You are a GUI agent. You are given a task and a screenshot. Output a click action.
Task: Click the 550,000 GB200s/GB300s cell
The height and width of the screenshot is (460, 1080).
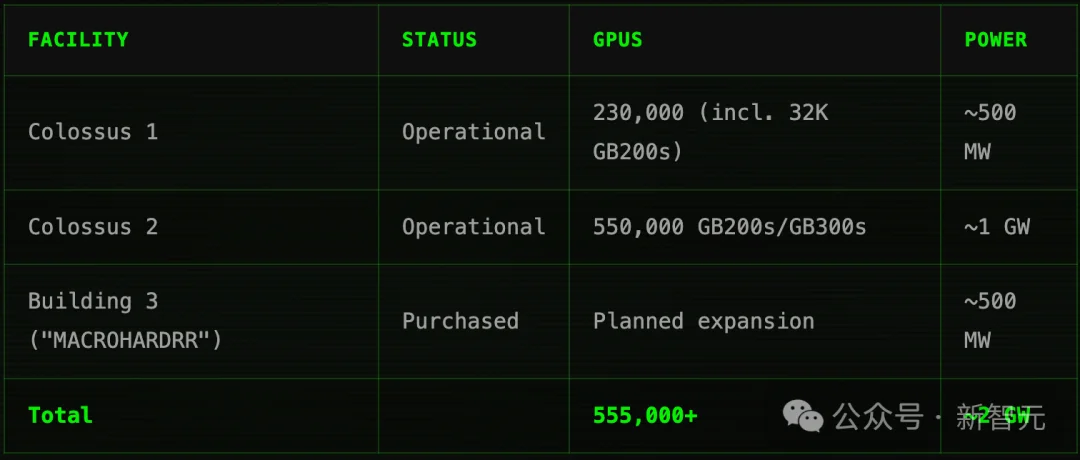[729, 226]
